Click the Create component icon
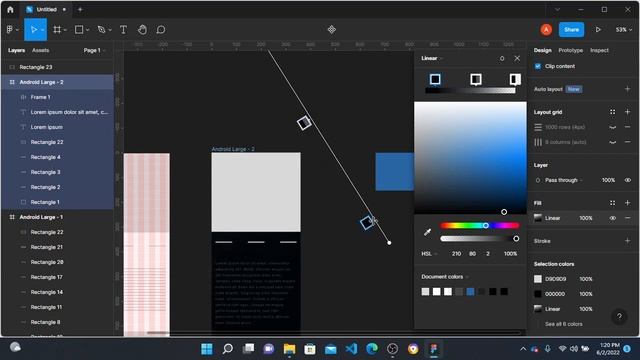This screenshot has width=640, height=360. [331, 29]
